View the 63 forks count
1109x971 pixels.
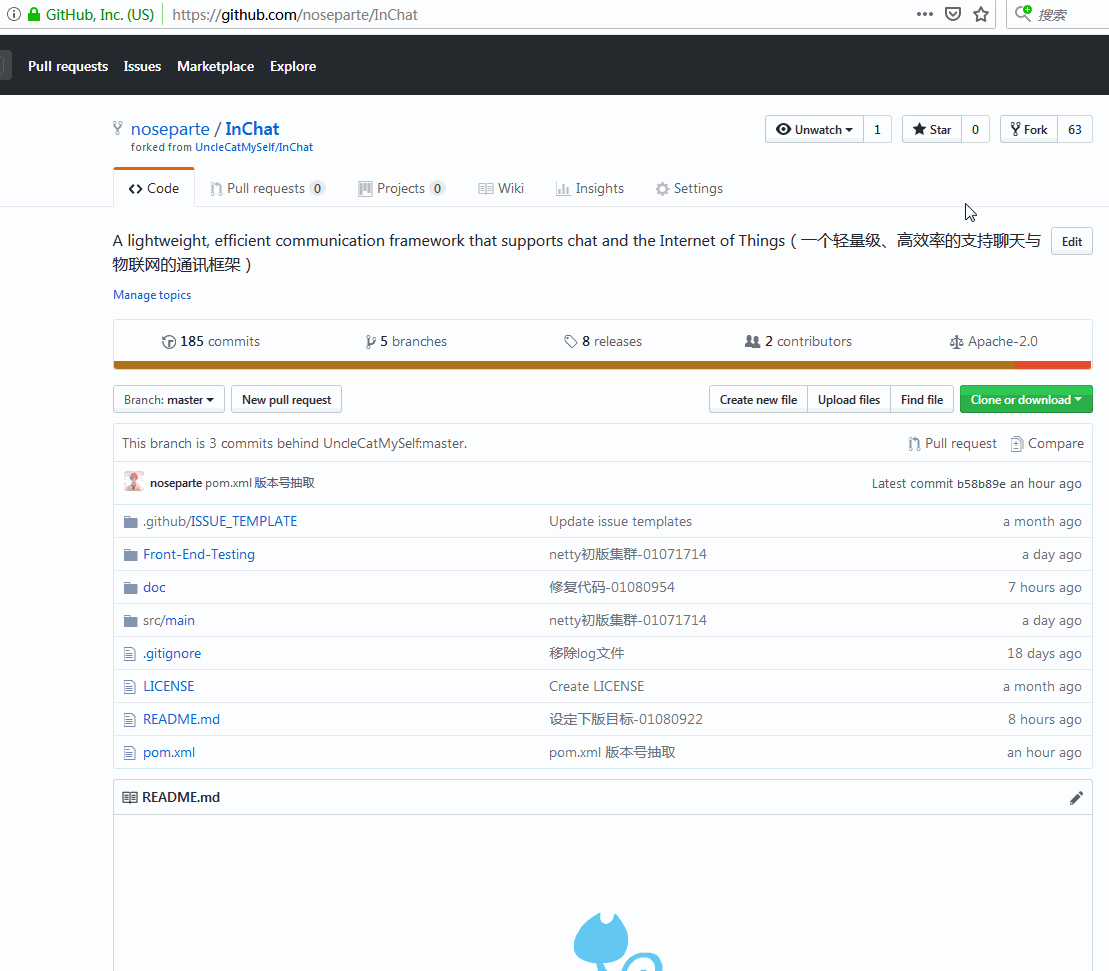point(1075,129)
